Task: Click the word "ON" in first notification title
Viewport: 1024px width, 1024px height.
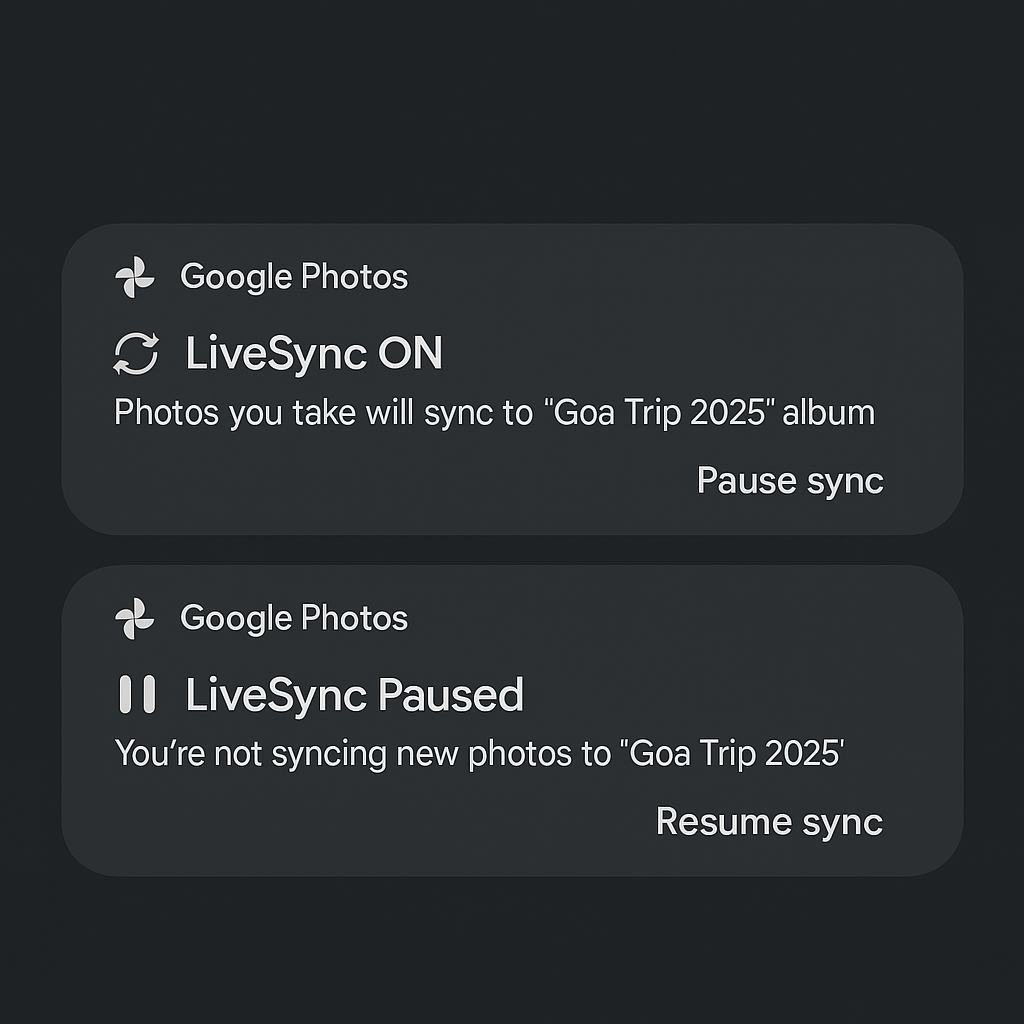Action: (x=410, y=354)
